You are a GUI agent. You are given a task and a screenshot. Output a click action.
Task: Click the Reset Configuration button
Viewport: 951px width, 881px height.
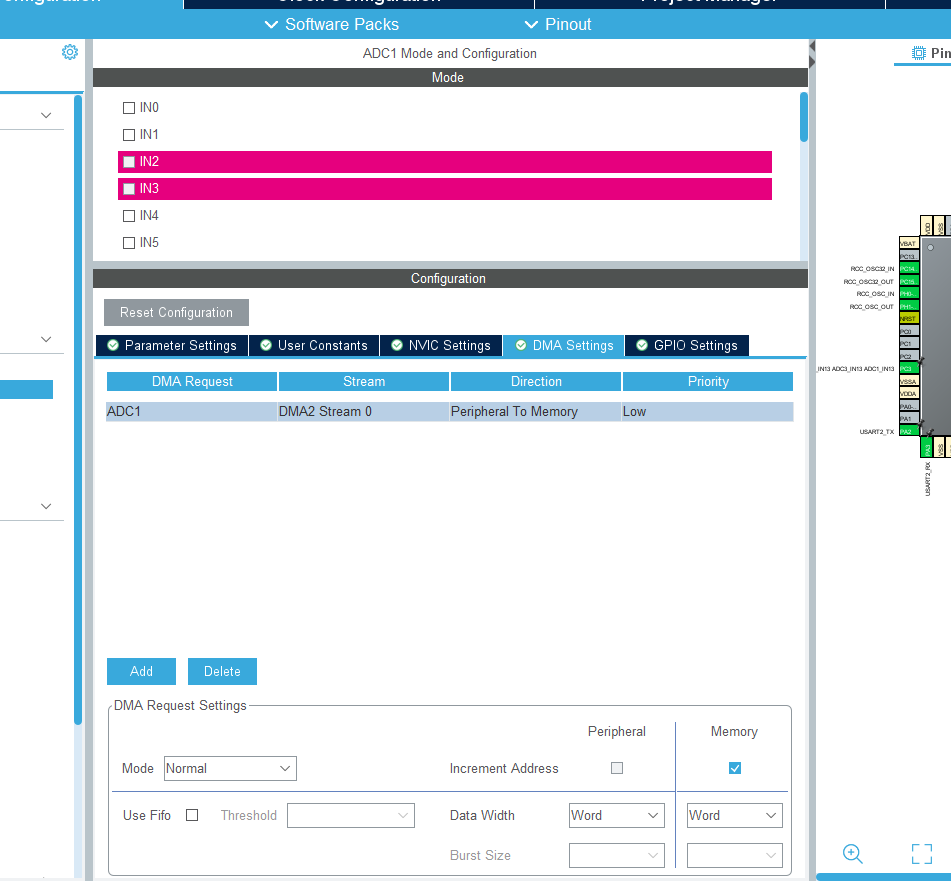176,312
